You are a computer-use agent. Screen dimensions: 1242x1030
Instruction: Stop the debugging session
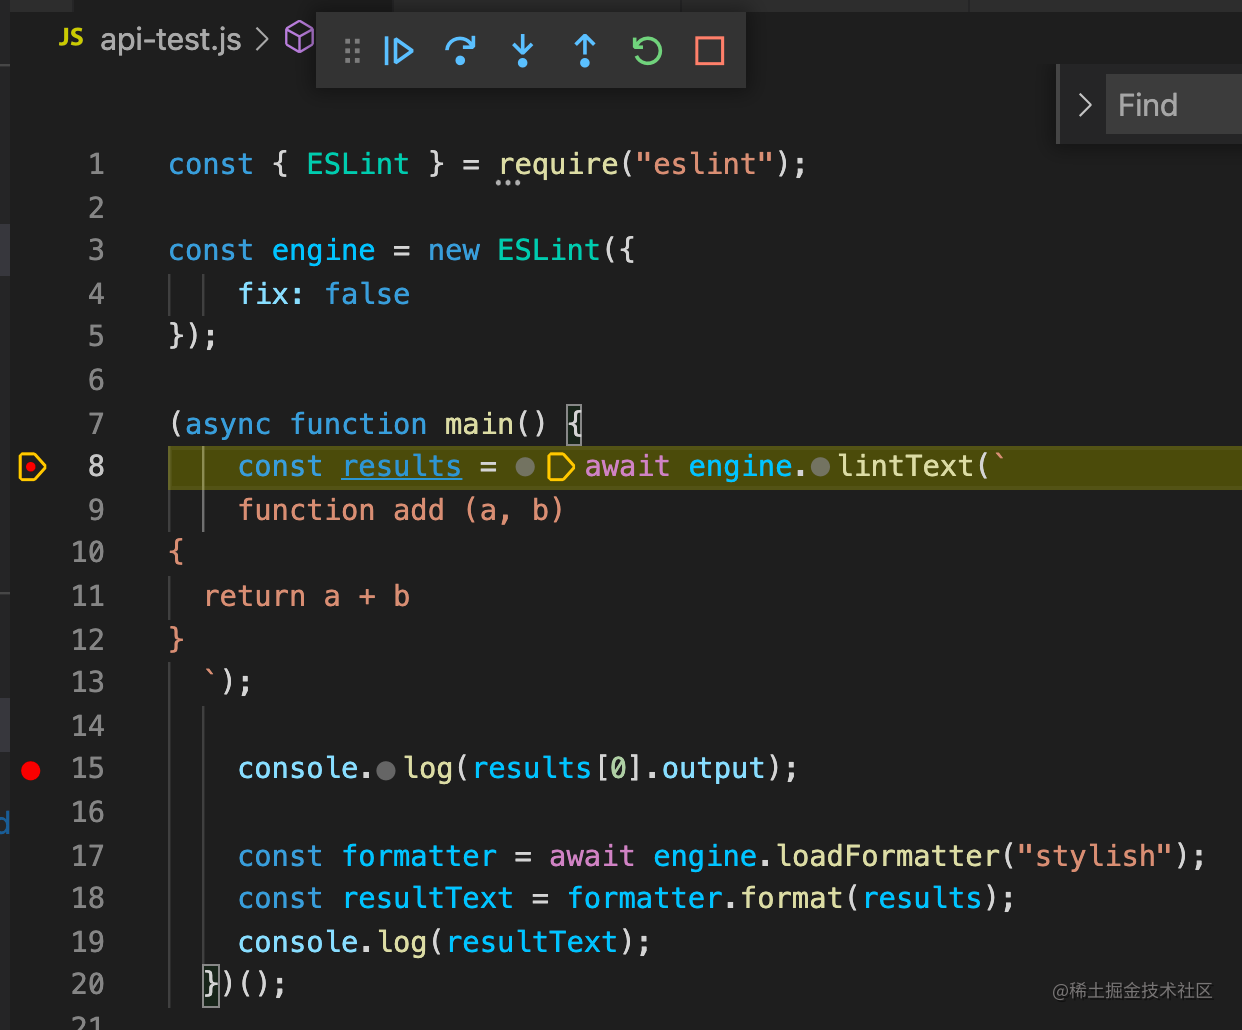710,51
